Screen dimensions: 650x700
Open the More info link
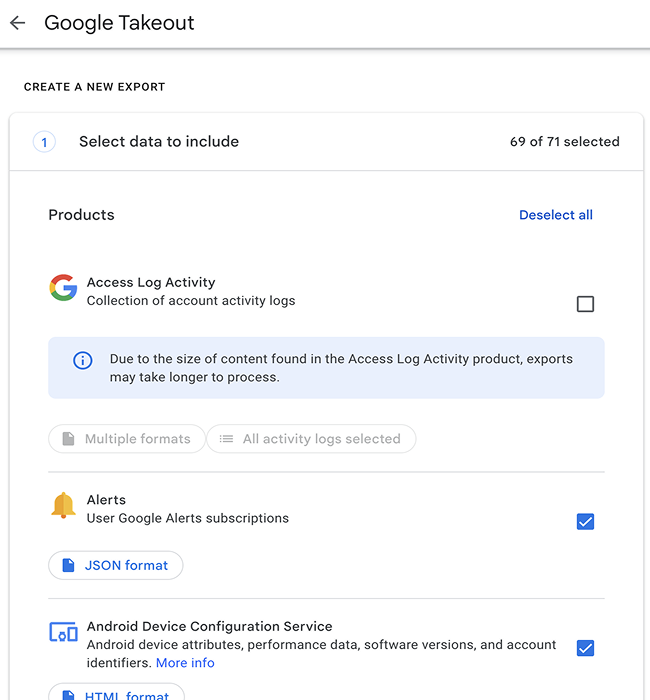pos(185,663)
